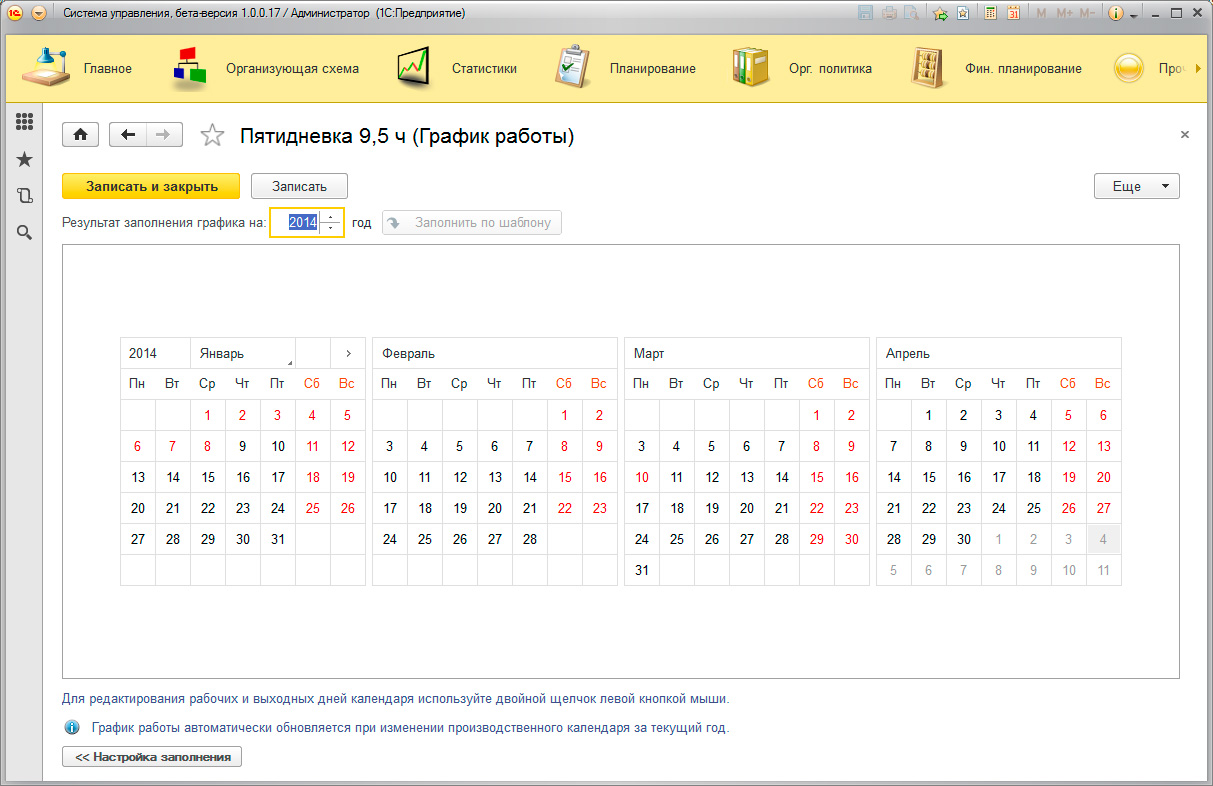Click the blue info icon near the note
Viewport: 1213px width, 786px height.
pos(72,727)
